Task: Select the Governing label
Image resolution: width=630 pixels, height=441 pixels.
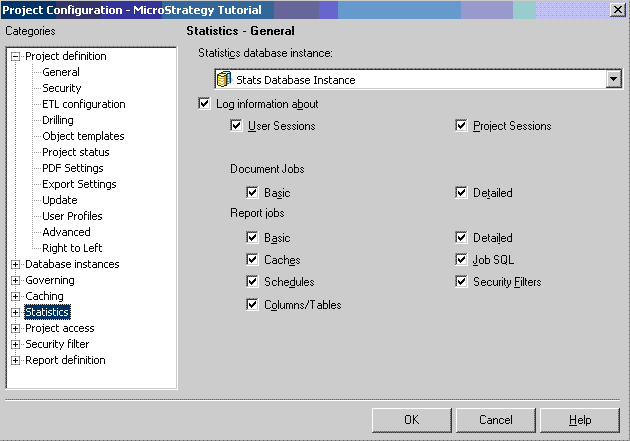Action: tap(50, 280)
